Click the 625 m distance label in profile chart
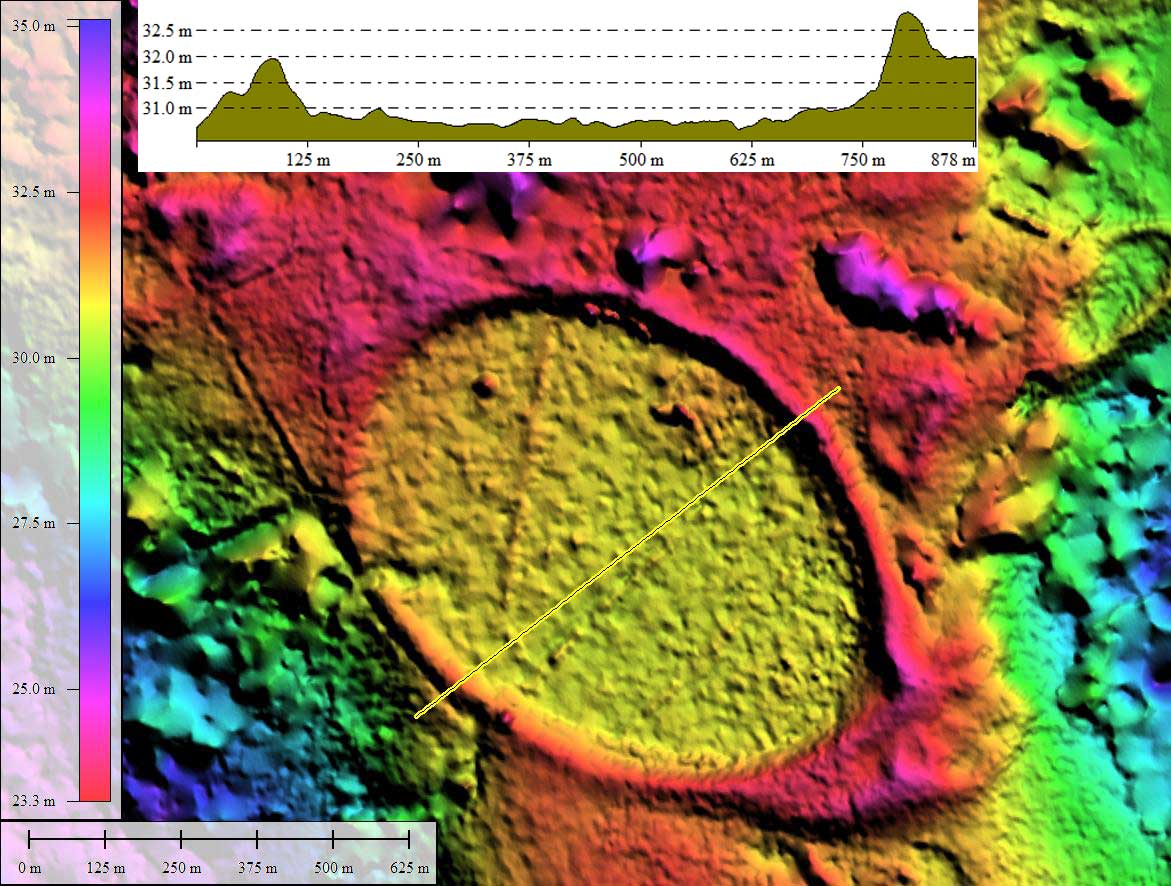Image resolution: width=1171 pixels, height=886 pixels. (752, 160)
